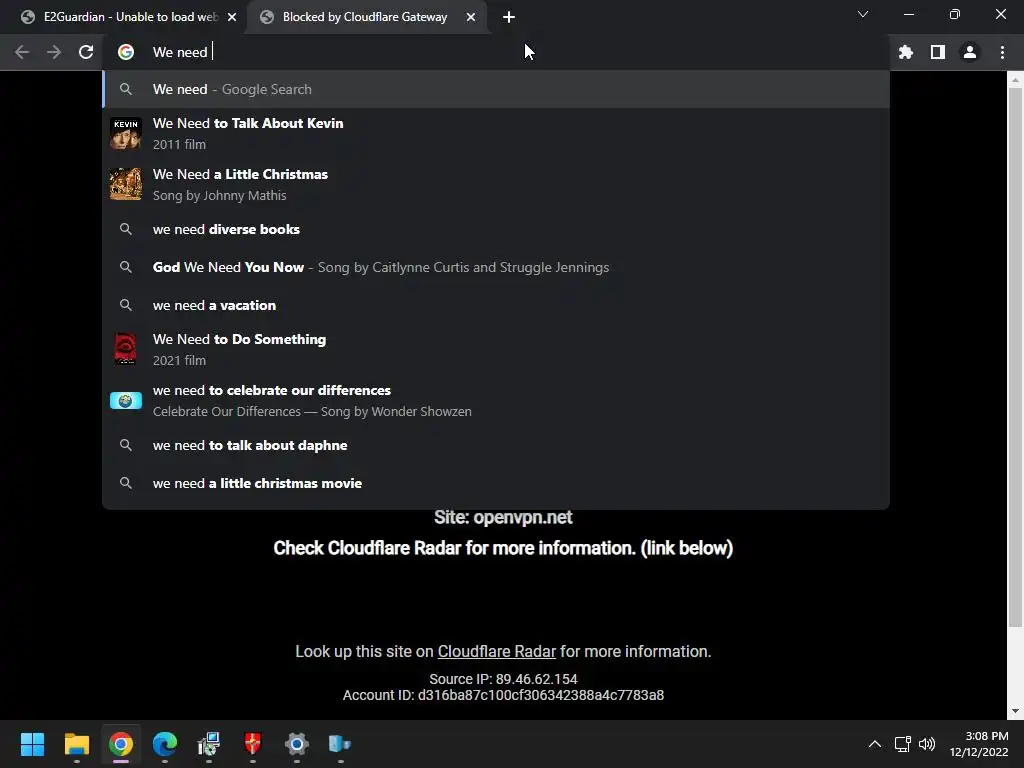Pick 'we need a vacation' suggestion
Image resolution: width=1024 pixels, height=768 pixels.
click(496, 305)
